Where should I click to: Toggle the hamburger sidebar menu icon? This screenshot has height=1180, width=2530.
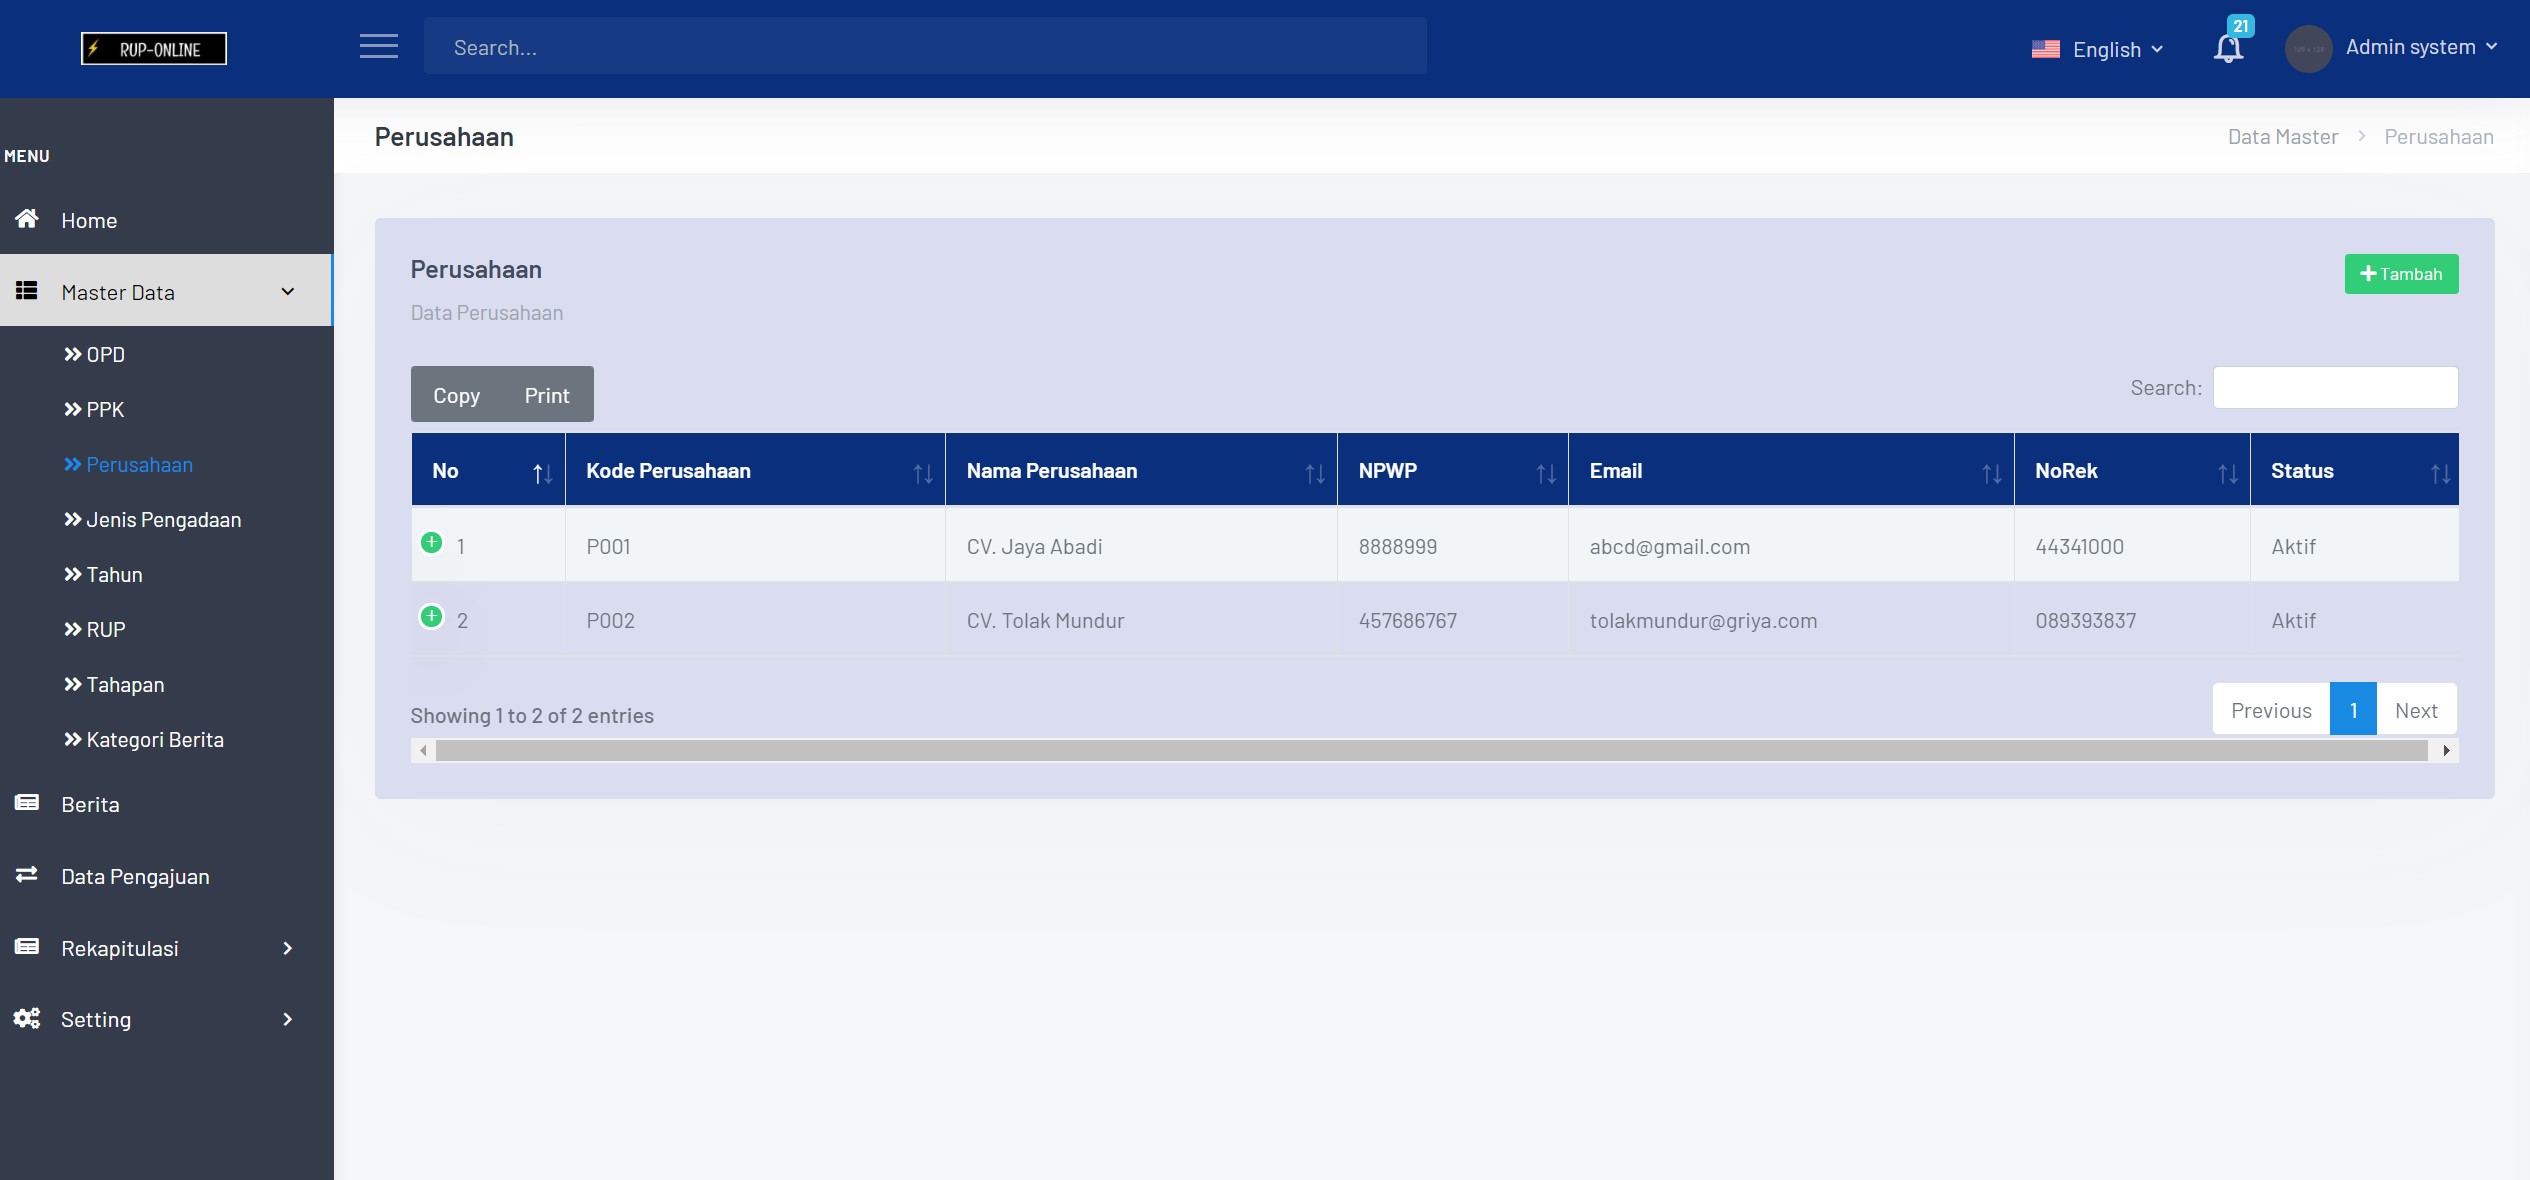click(379, 46)
